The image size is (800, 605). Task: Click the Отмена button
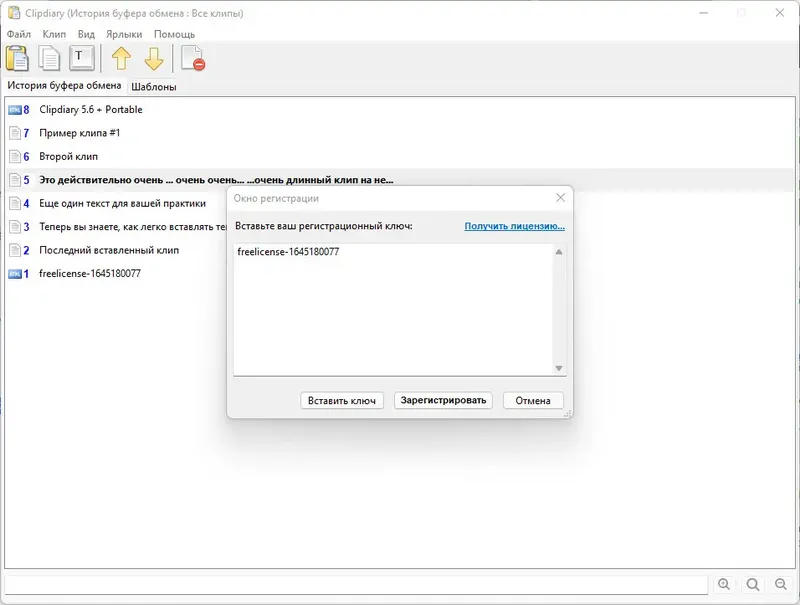click(533, 400)
